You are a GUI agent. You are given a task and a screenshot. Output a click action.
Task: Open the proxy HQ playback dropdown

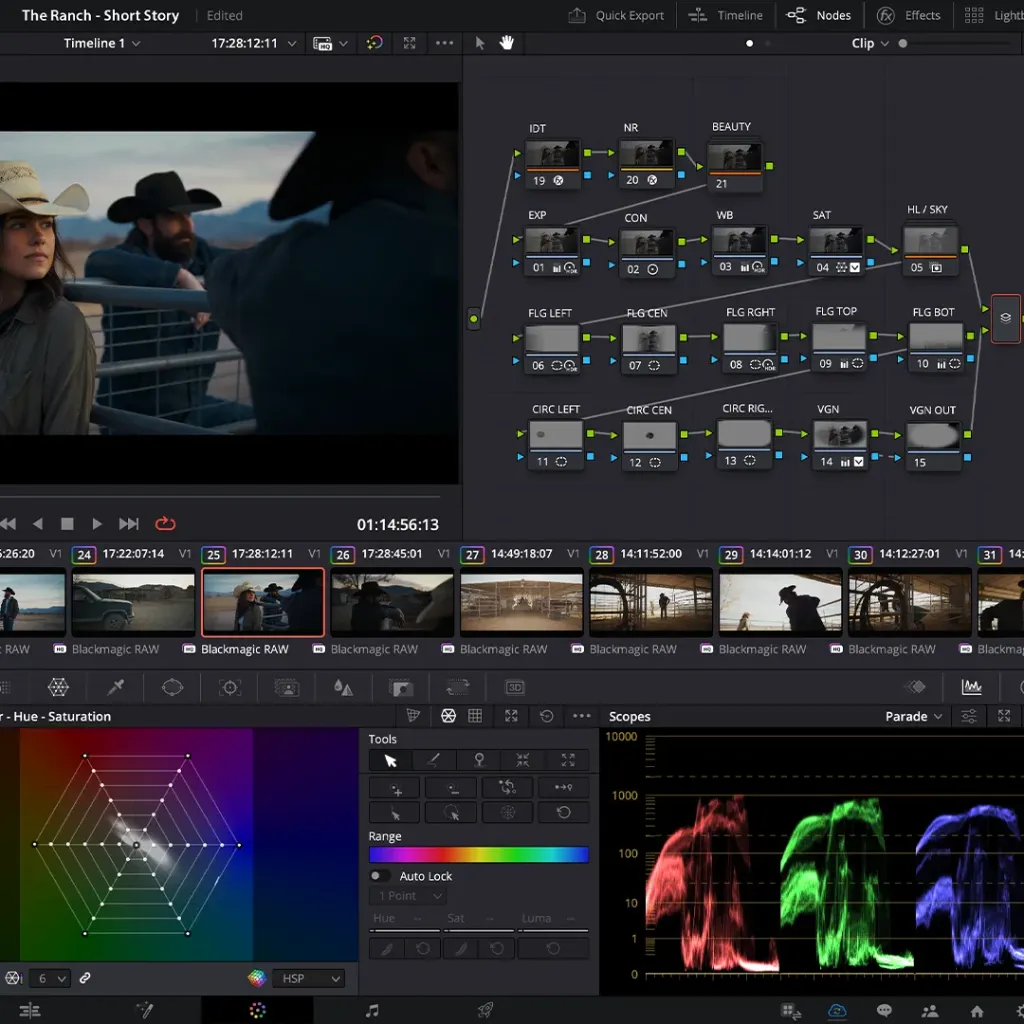click(330, 44)
